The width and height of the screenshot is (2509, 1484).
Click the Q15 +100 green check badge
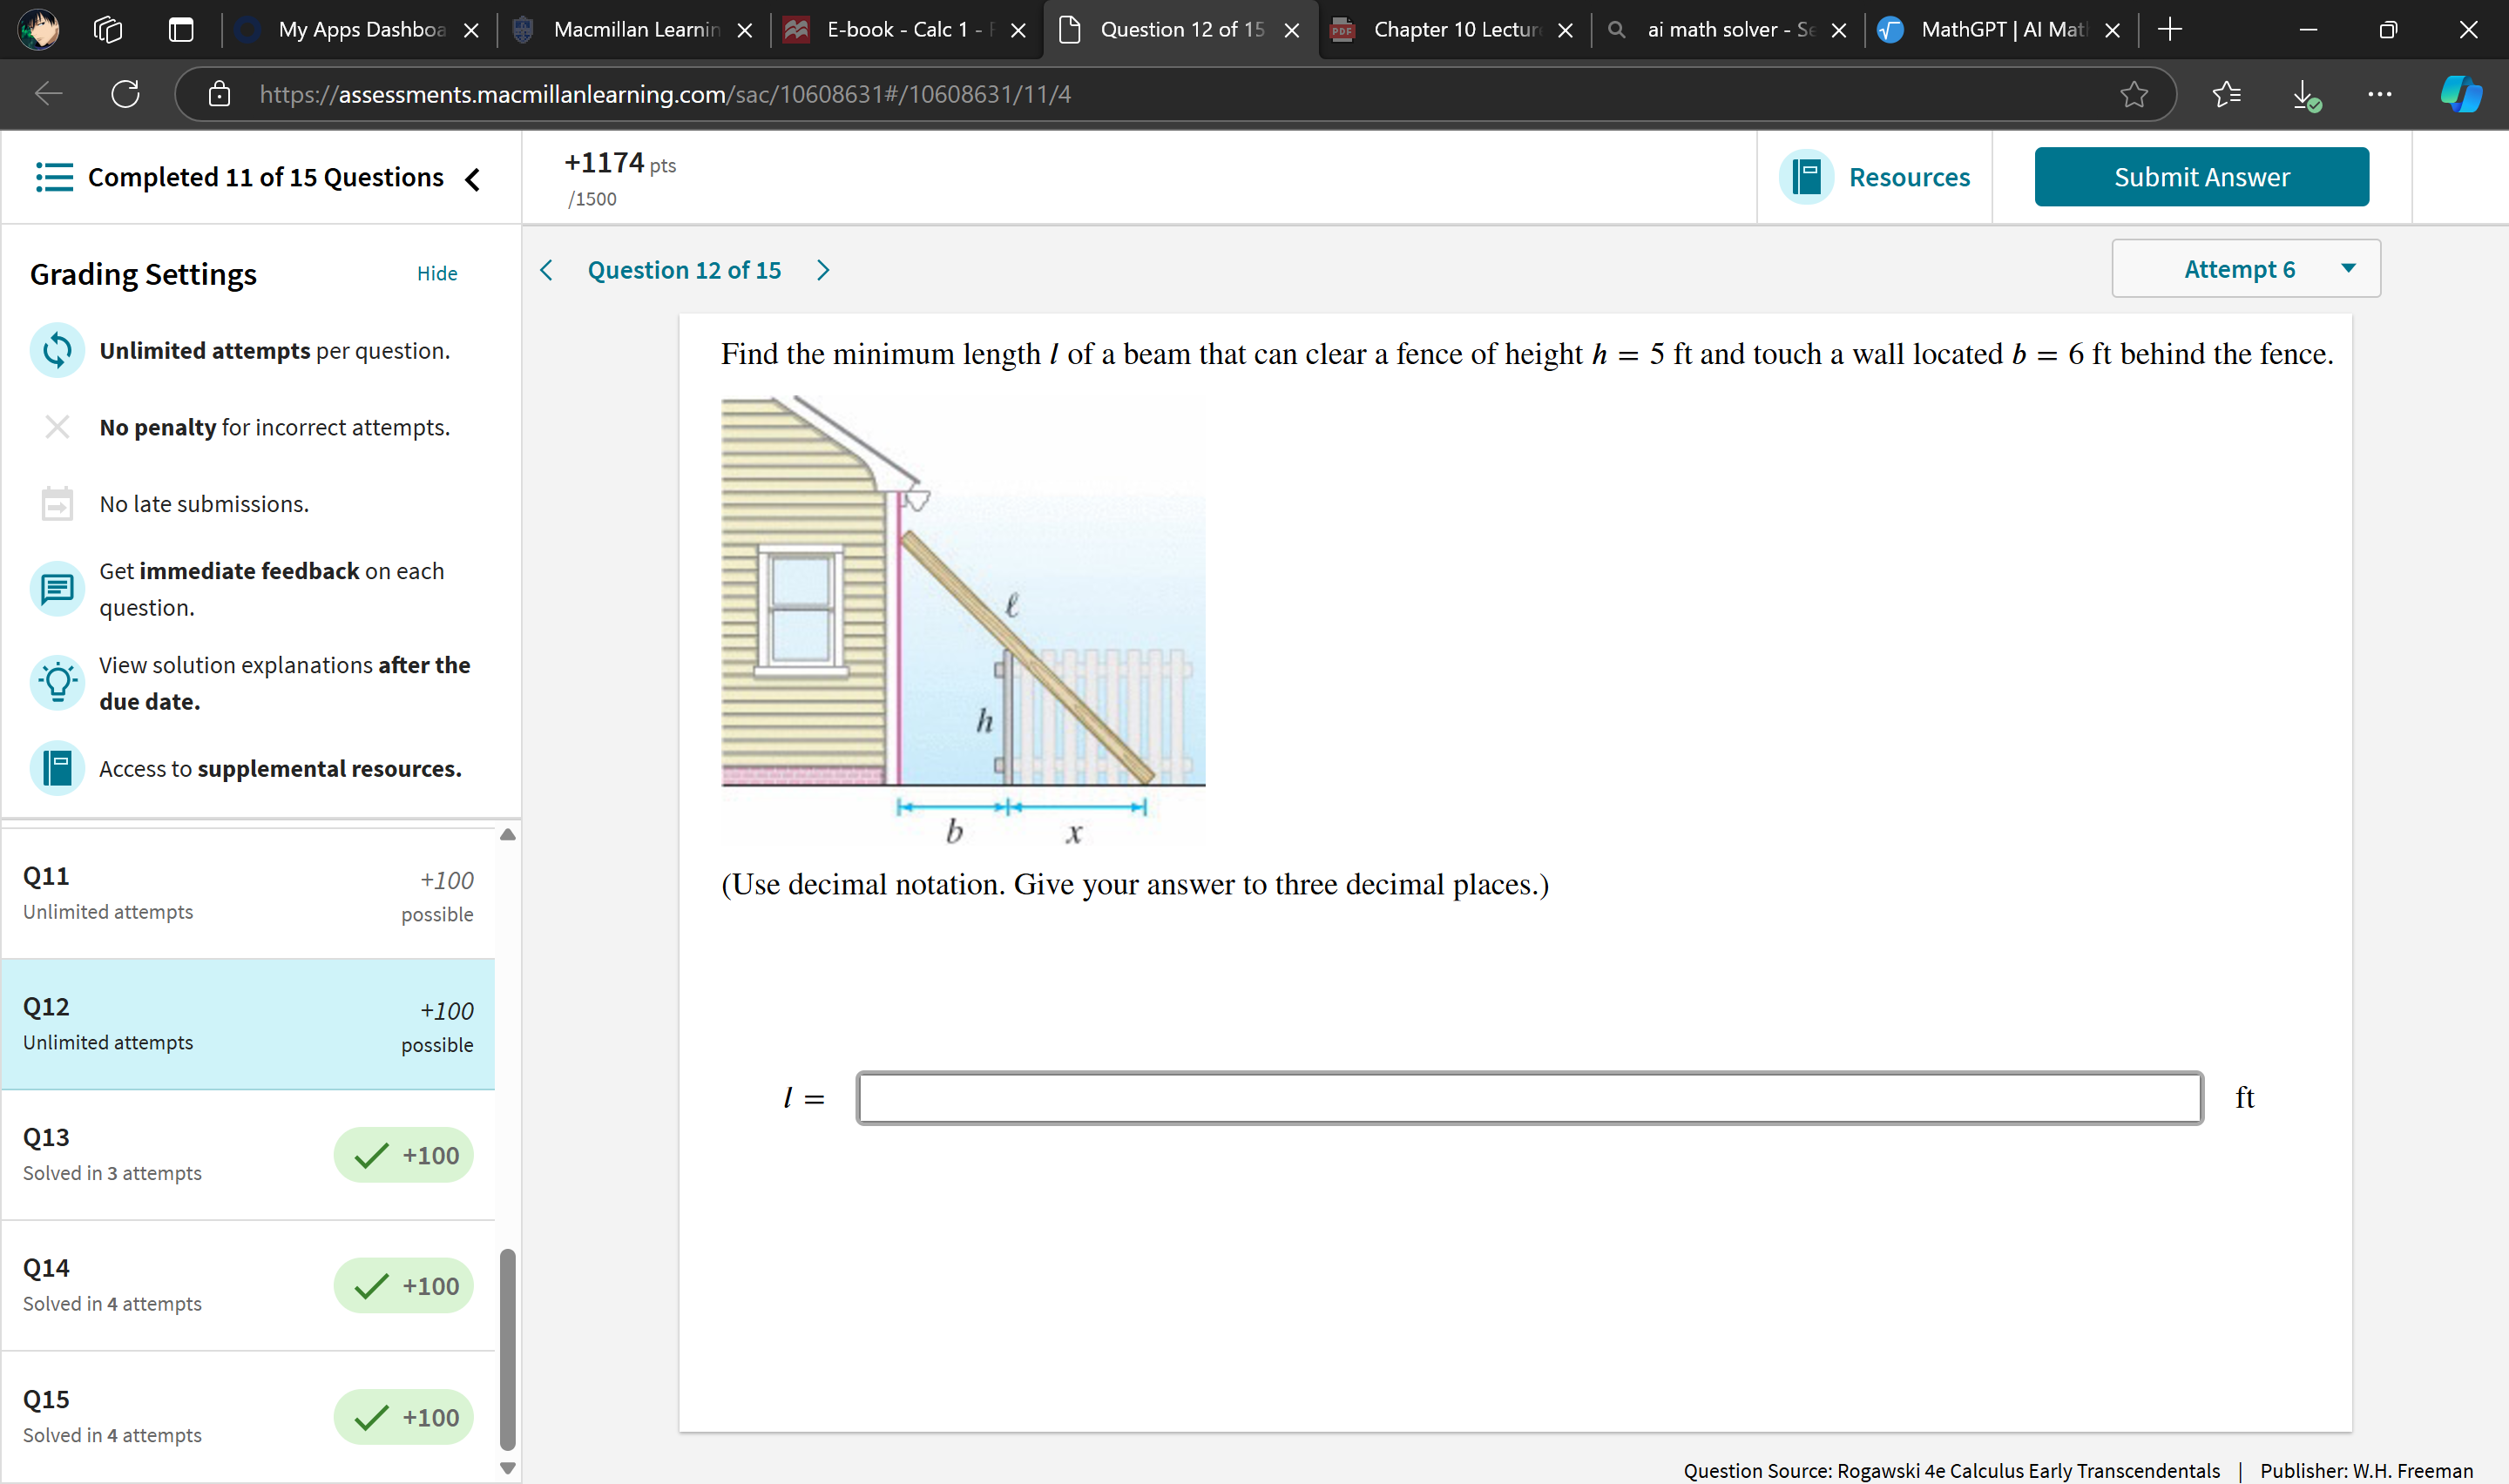point(404,1417)
